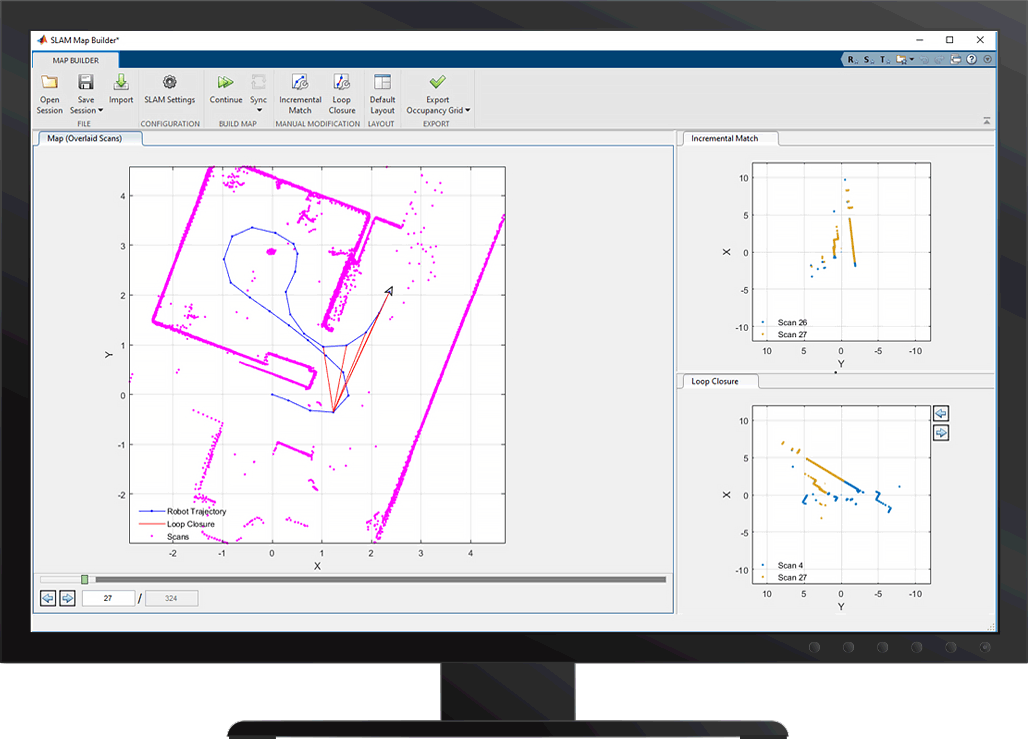Open the Sync dropdown arrow
1028x739 pixels.
259,111
